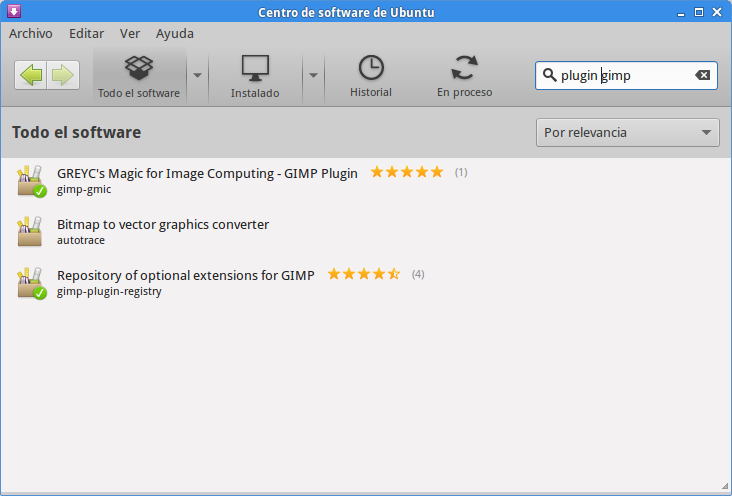View En proceso activity

464,76
